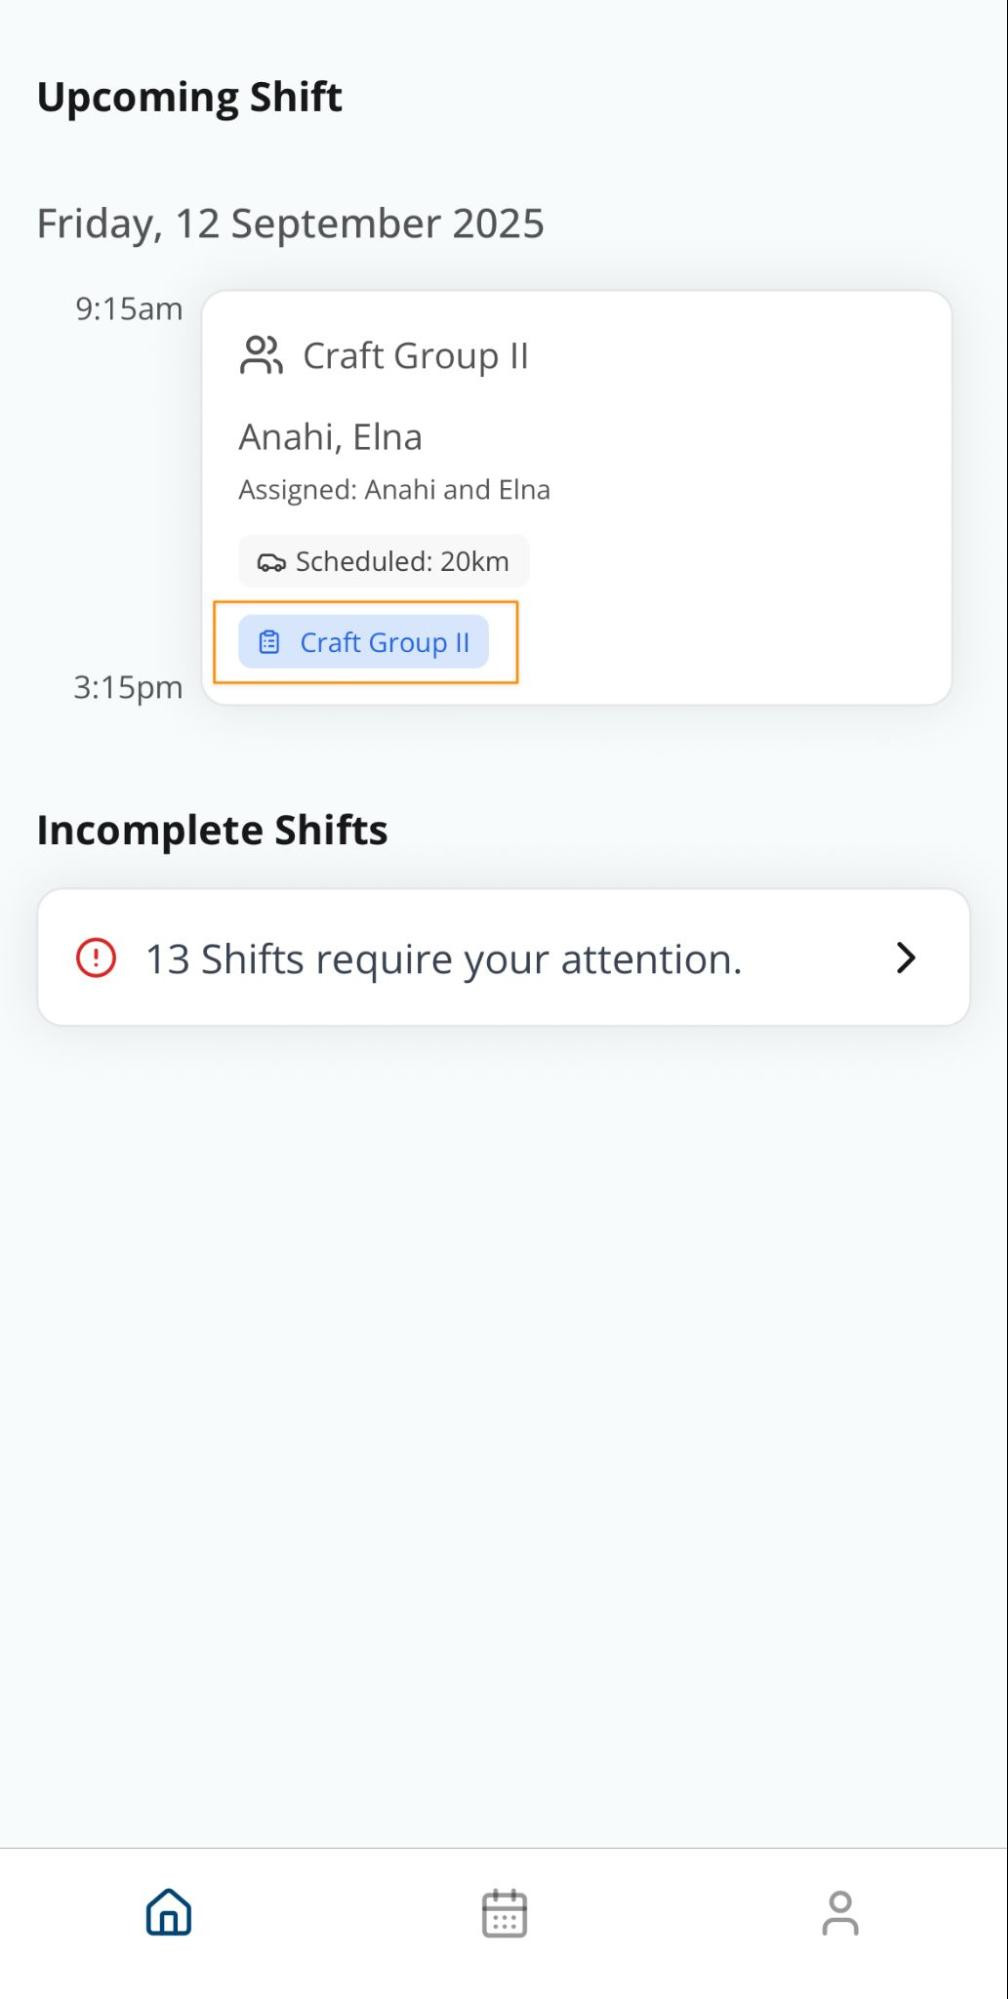Tap the car icon beside Scheduled distance
Image resolution: width=1008 pixels, height=1999 pixels.
(270, 562)
